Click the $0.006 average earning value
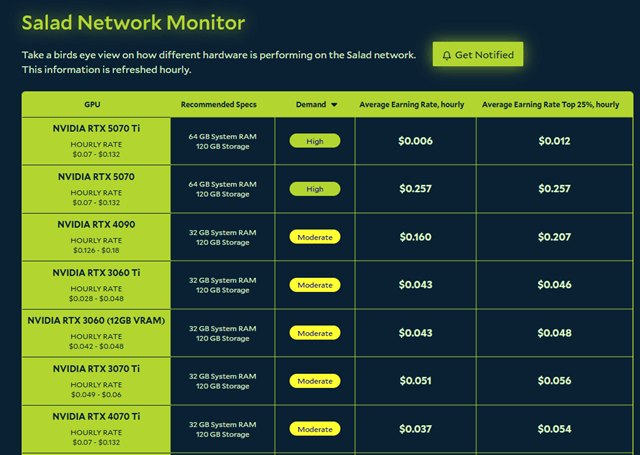The width and height of the screenshot is (640, 455). (416, 141)
